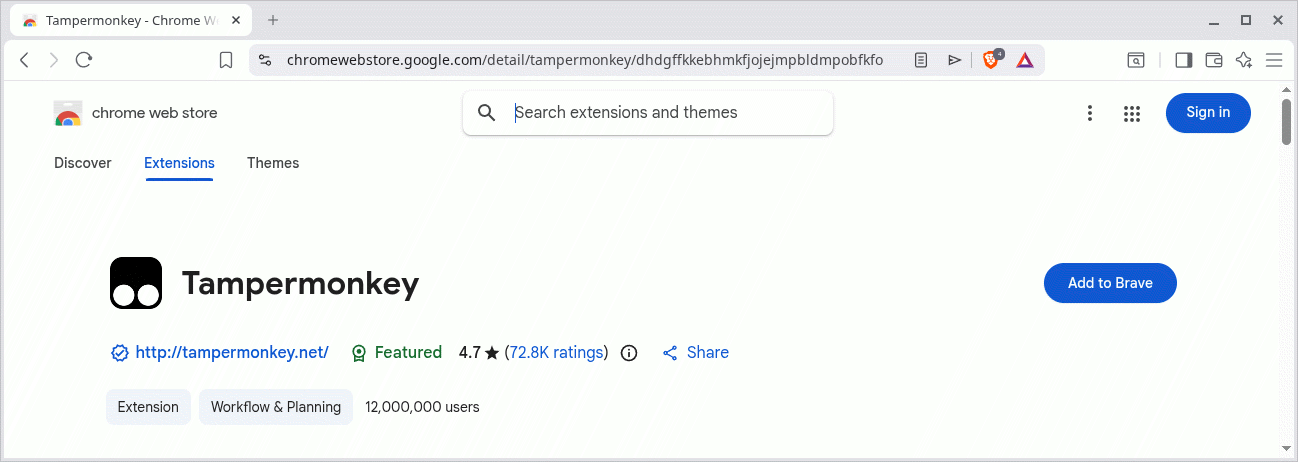Click the Extension category chip

click(x=148, y=407)
